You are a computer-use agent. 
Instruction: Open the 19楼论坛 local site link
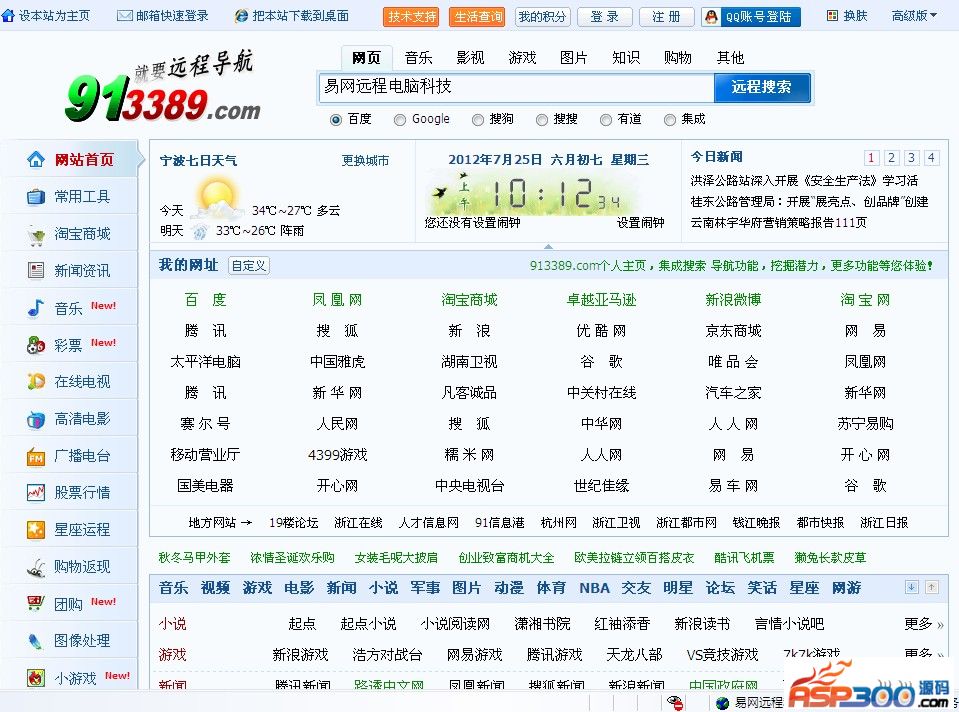pyautogui.click(x=294, y=523)
